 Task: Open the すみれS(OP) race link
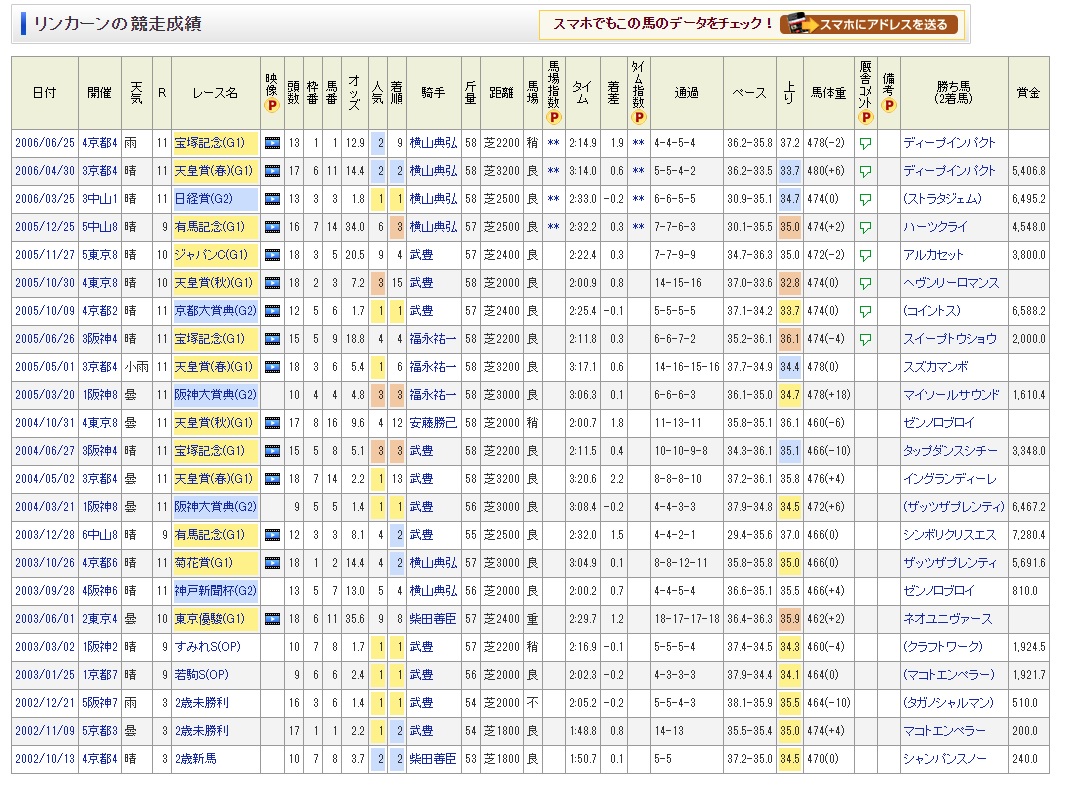208,647
